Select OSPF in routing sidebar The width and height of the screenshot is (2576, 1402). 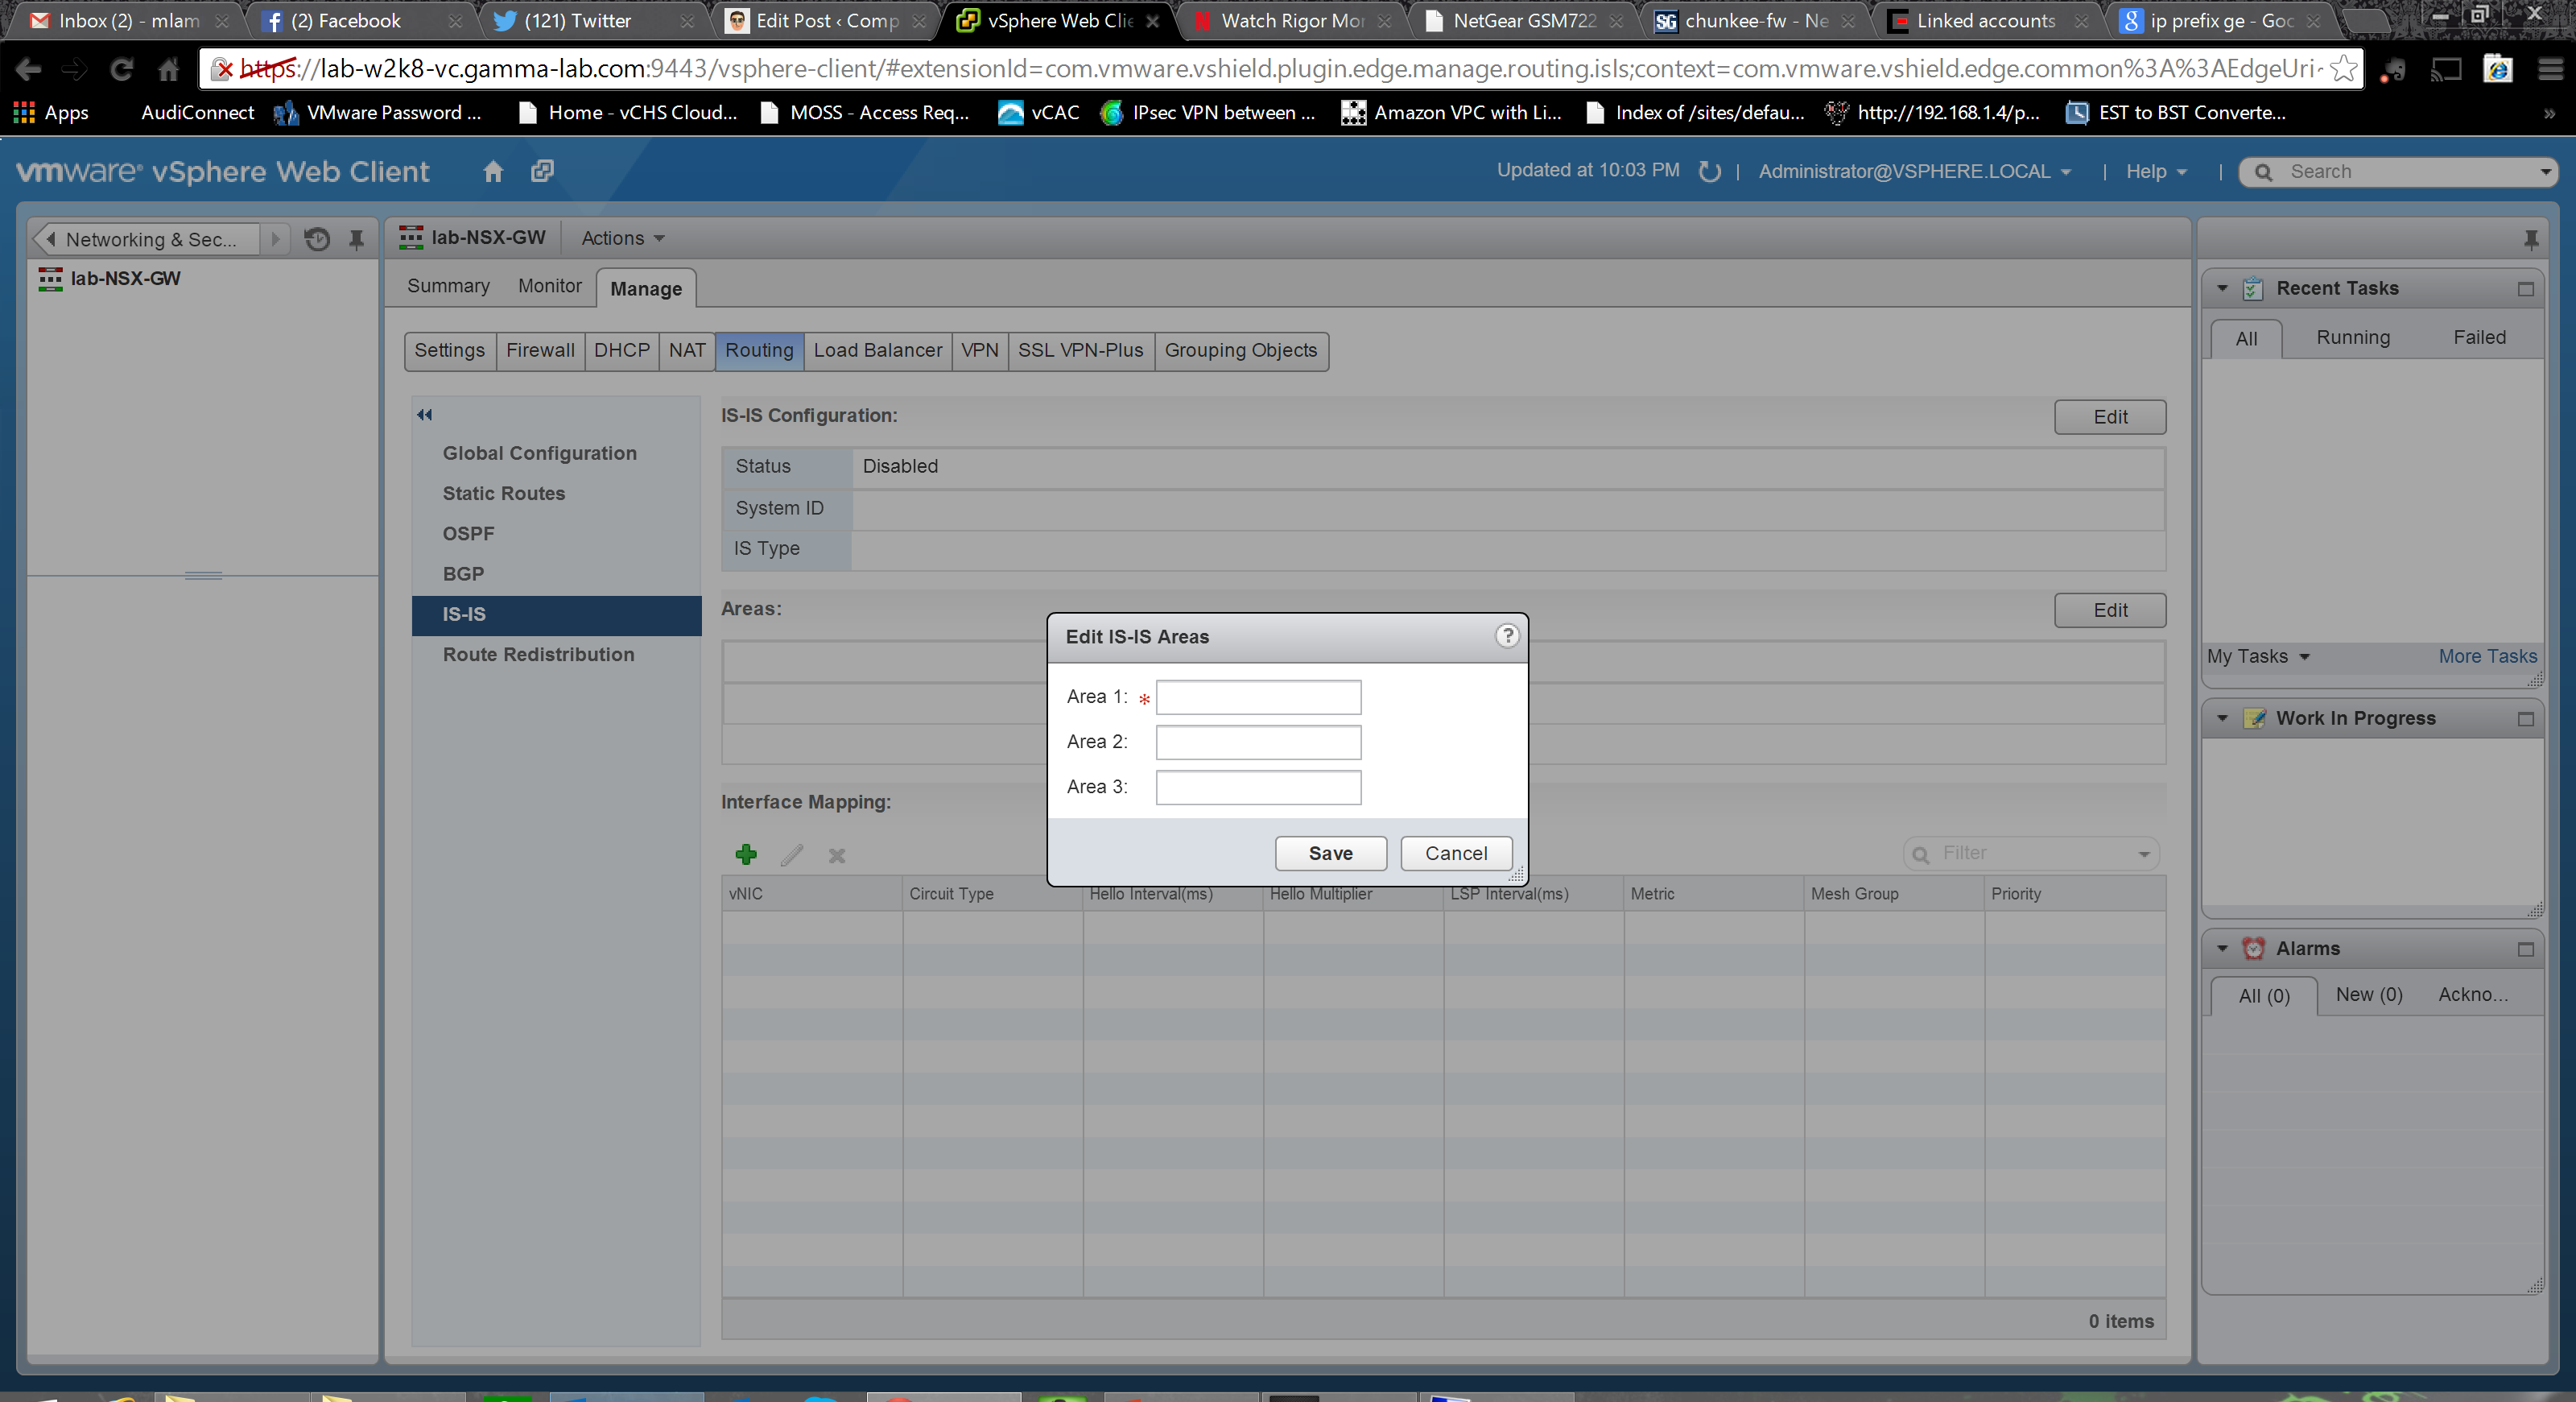click(468, 533)
